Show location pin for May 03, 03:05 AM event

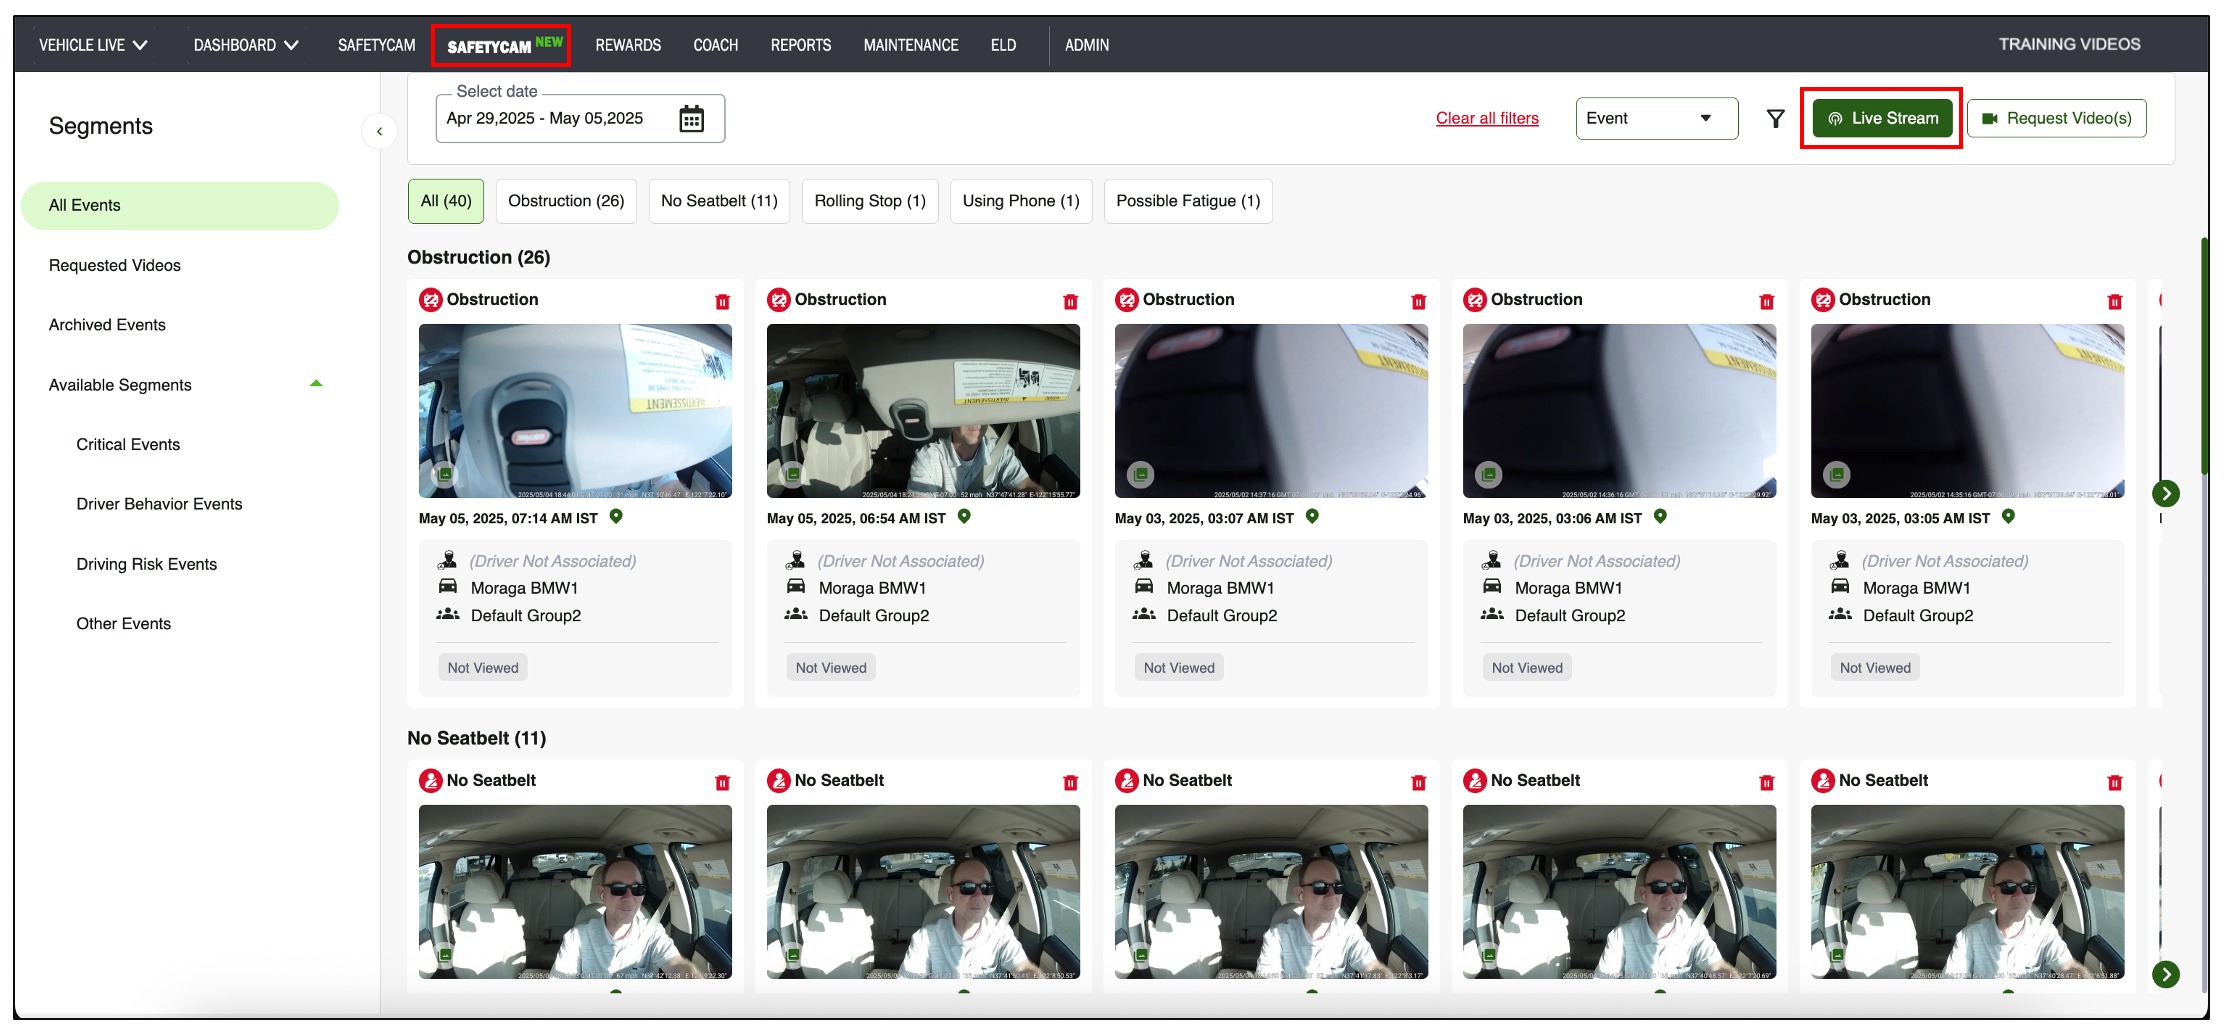2008,516
